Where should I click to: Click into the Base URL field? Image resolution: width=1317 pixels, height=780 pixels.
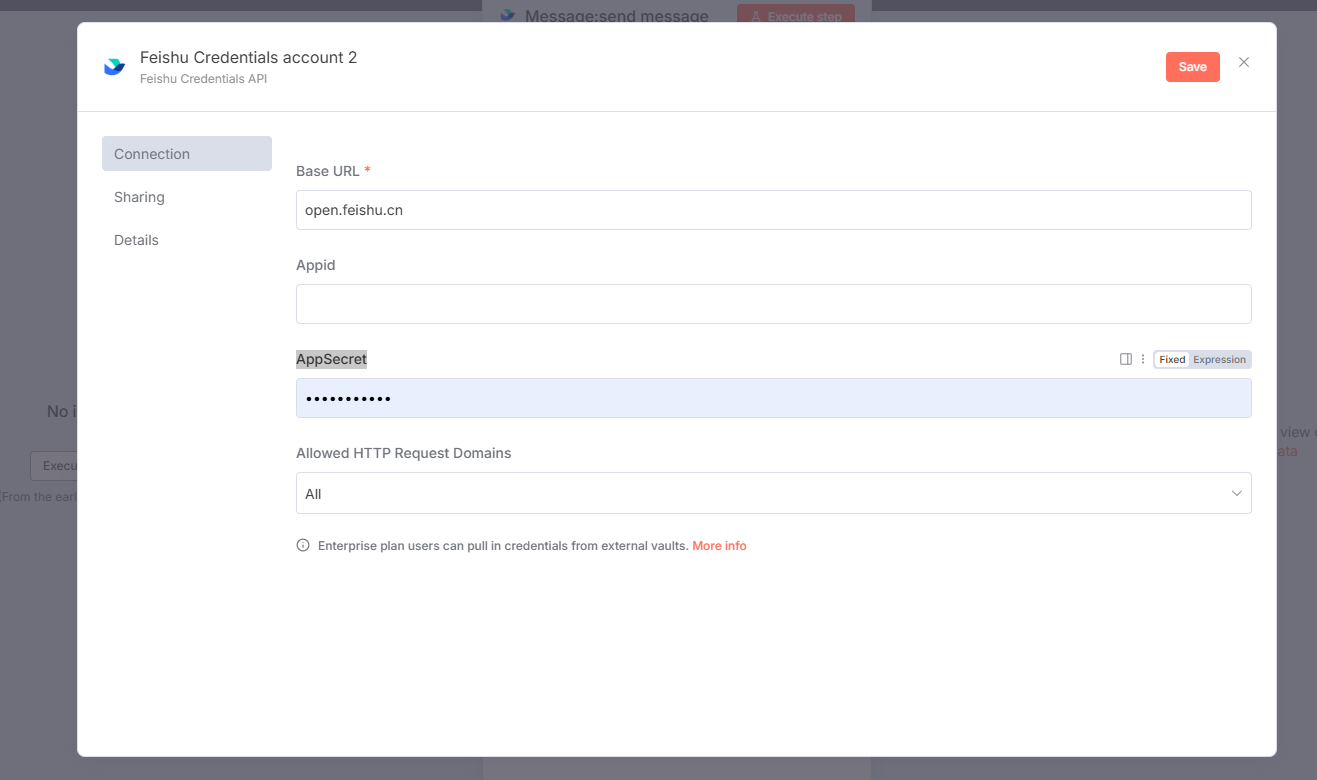(773, 210)
